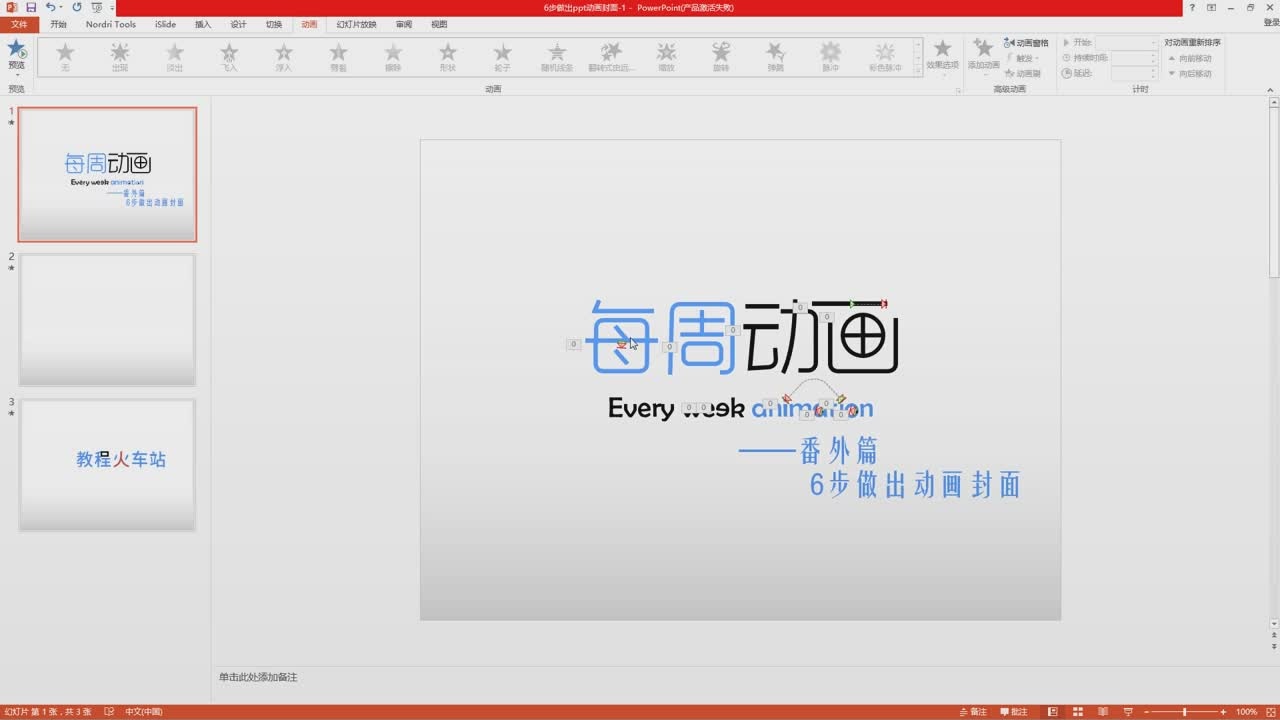This screenshot has height=720, width=1280.
Task: Apply the 缩放 animation effect
Action: click(666, 58)
